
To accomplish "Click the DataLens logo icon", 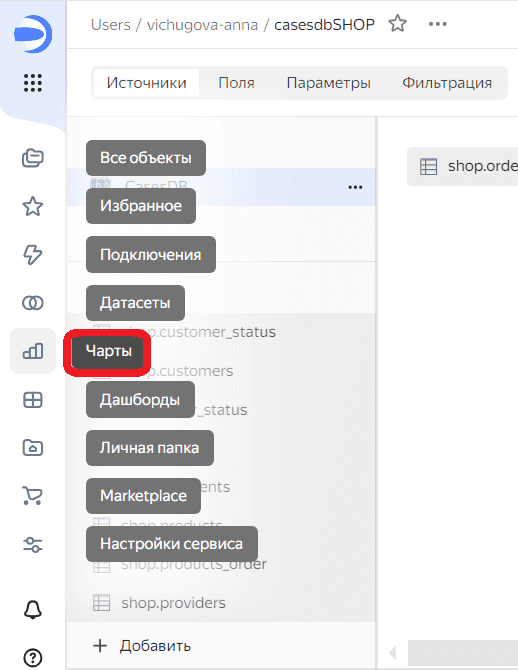I will (33, 34).
